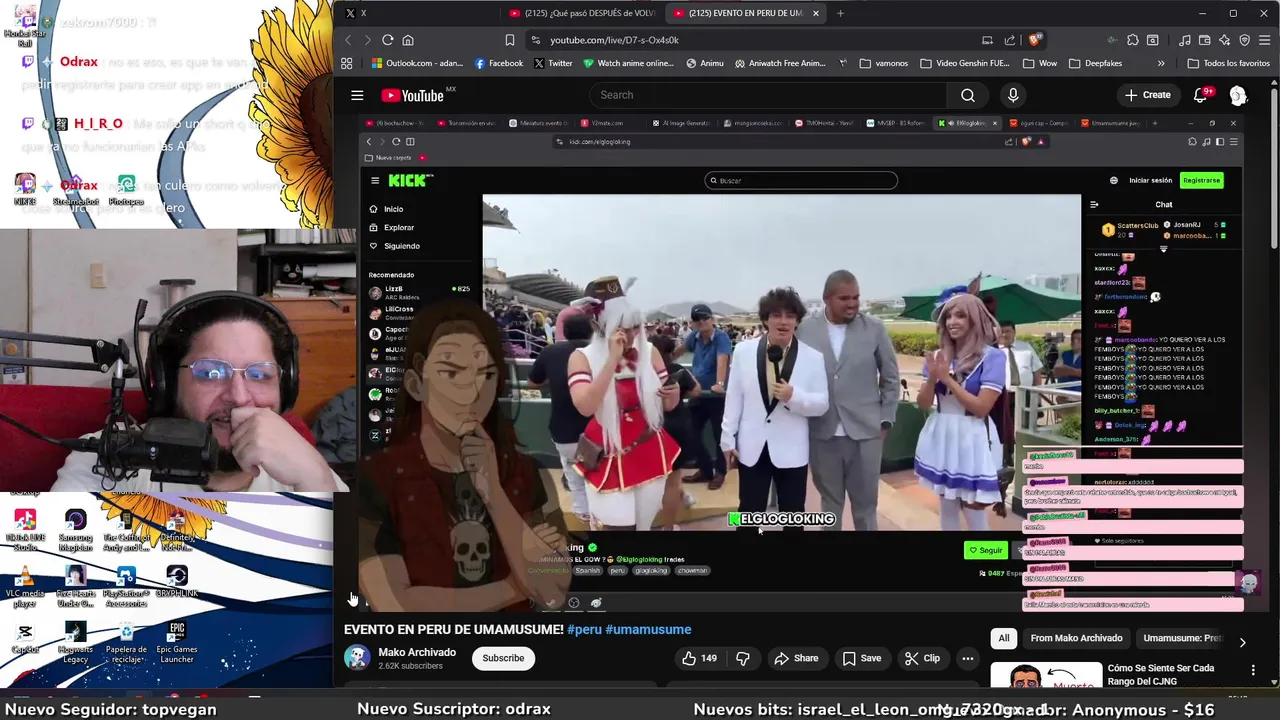
Task: Subscribe to Mako Archivado
Action: coord(503,658)
